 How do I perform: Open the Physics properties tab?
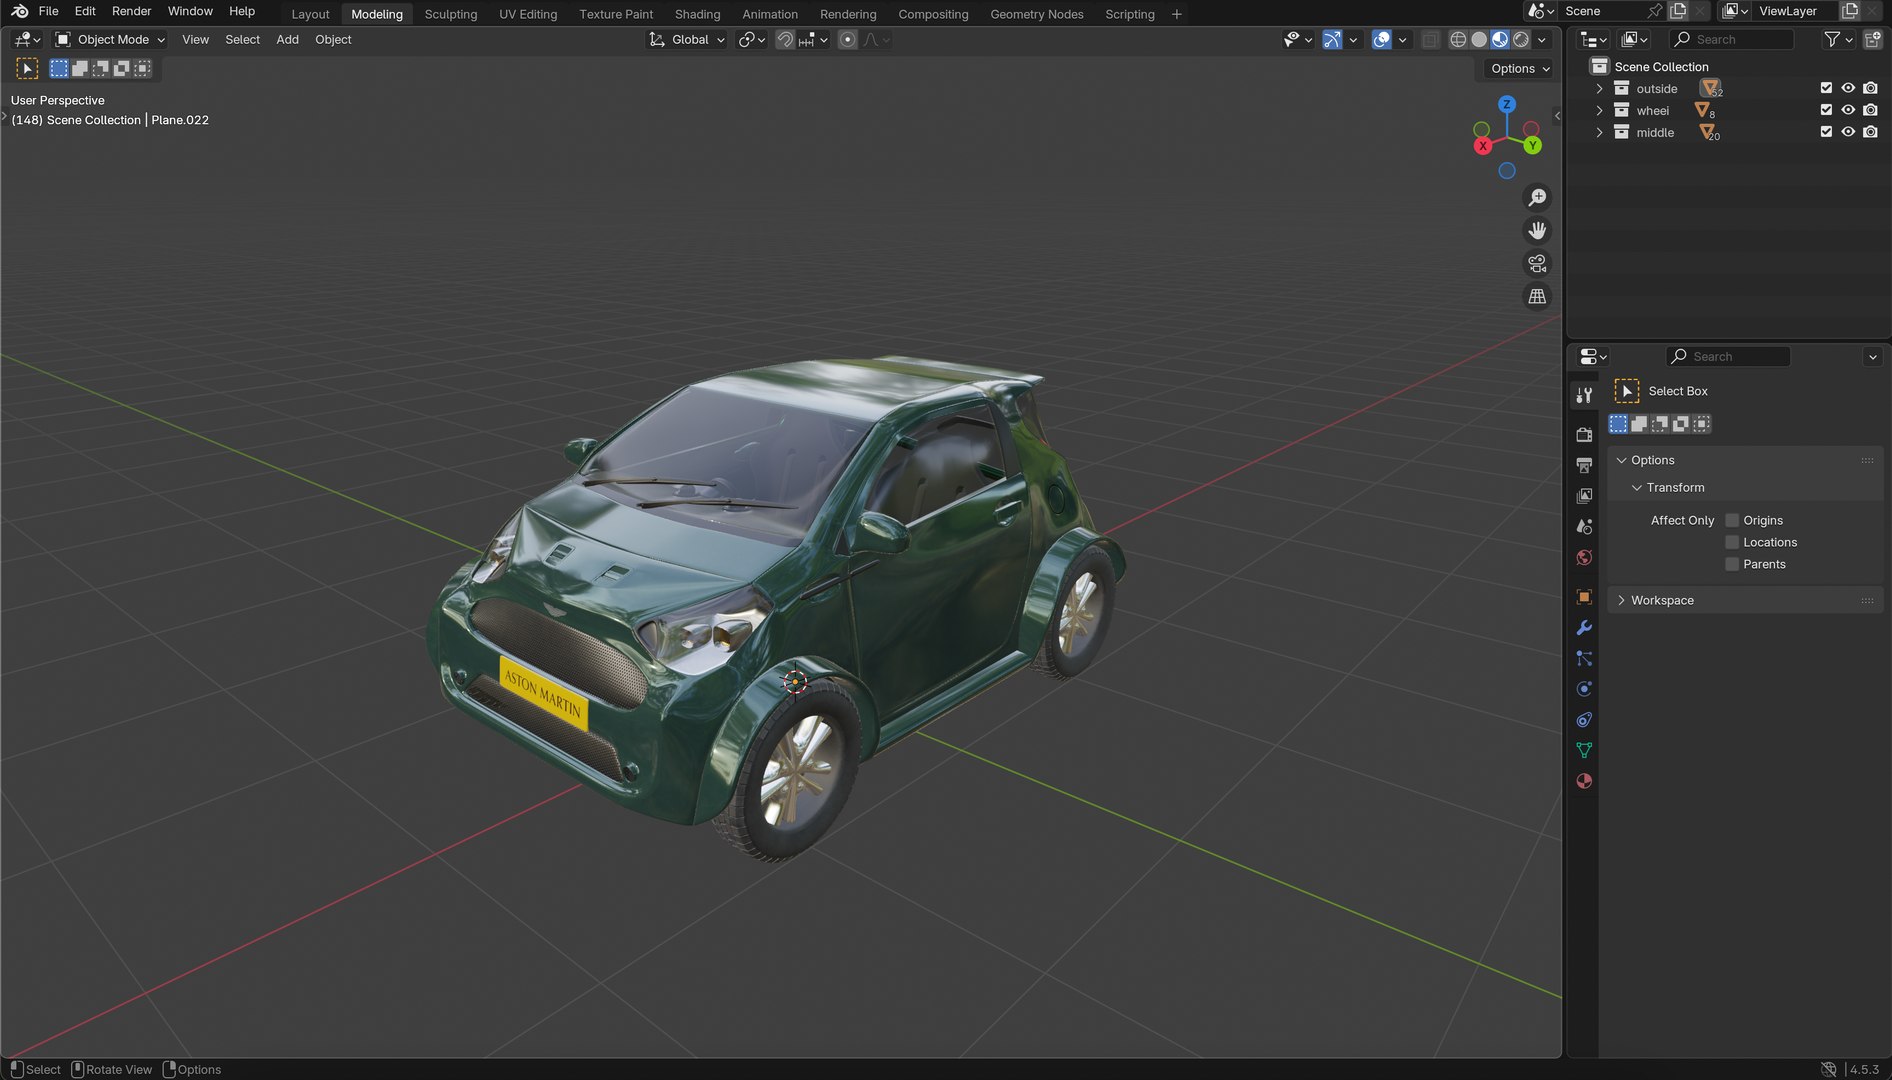pos(1584,689)
